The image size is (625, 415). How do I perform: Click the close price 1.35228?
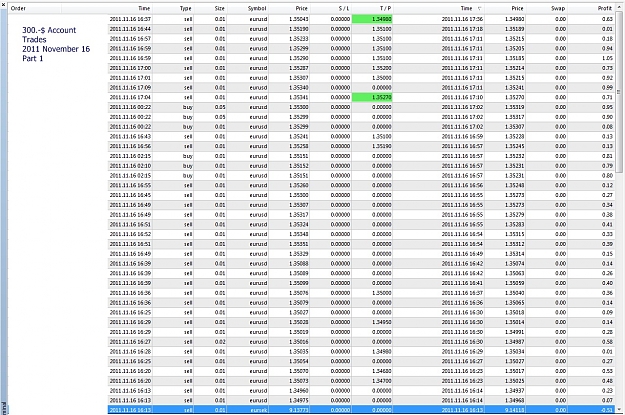(515, 136)
